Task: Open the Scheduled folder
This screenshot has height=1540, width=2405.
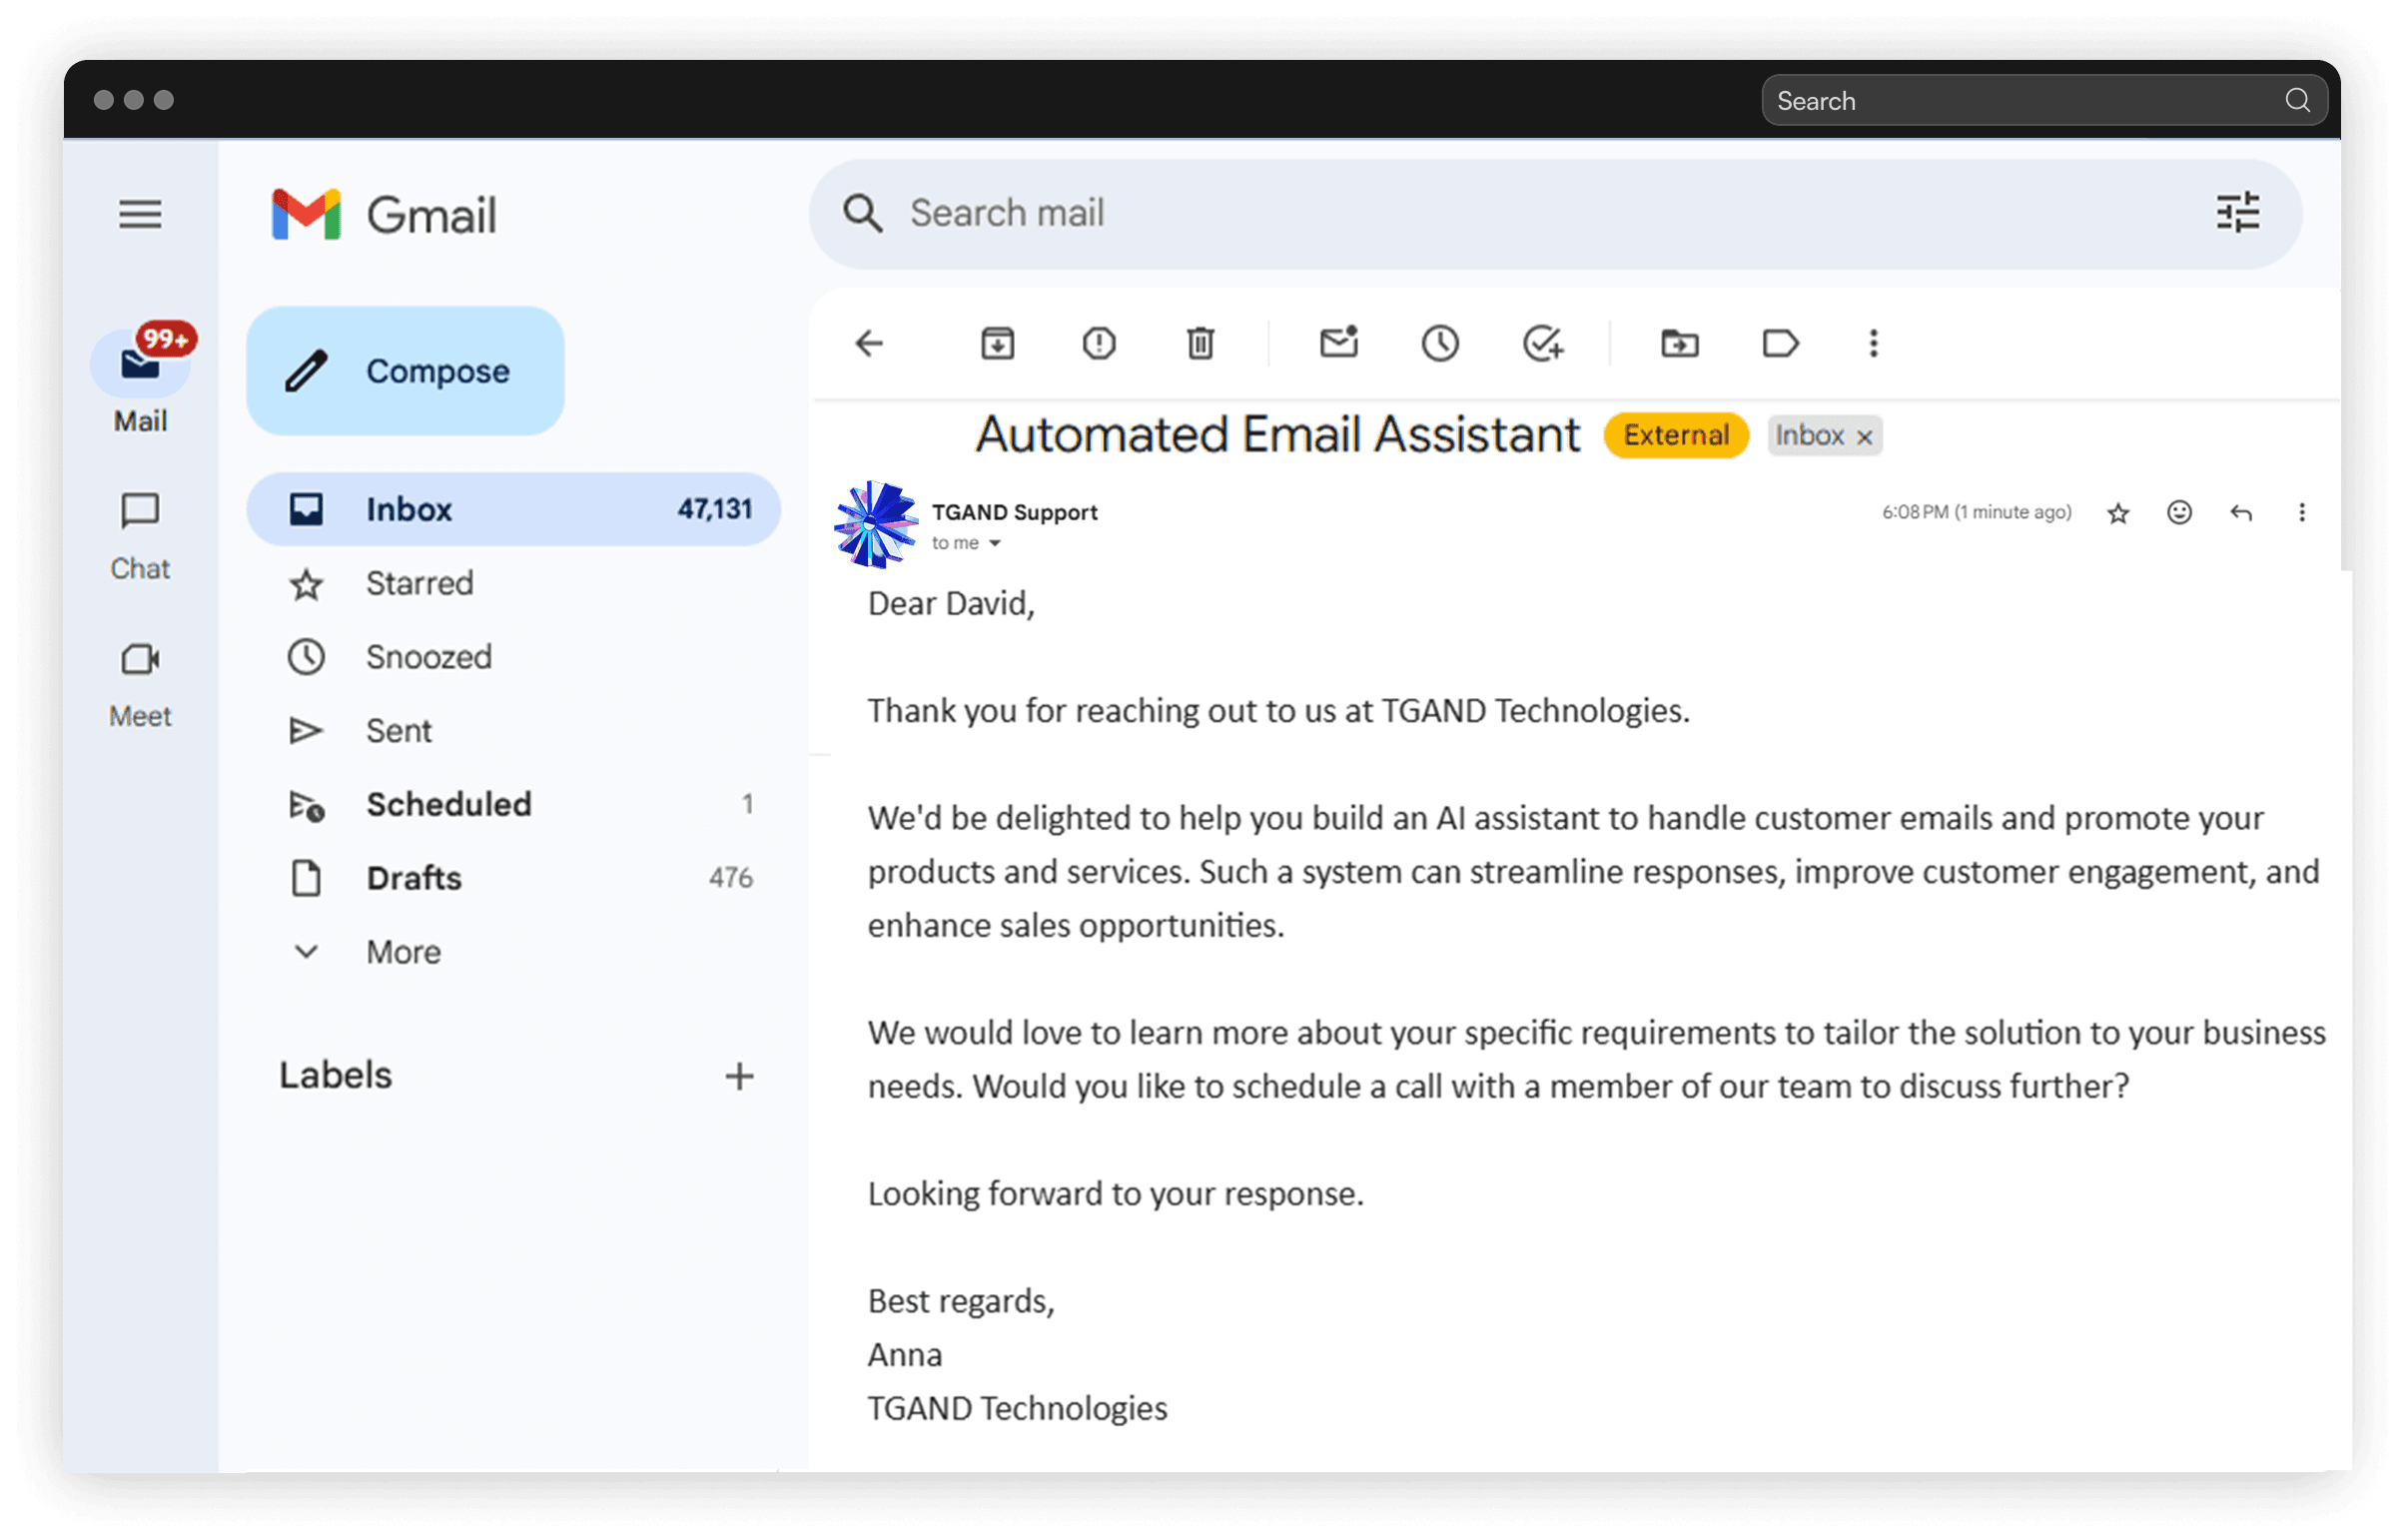Action: pos(513,805)
